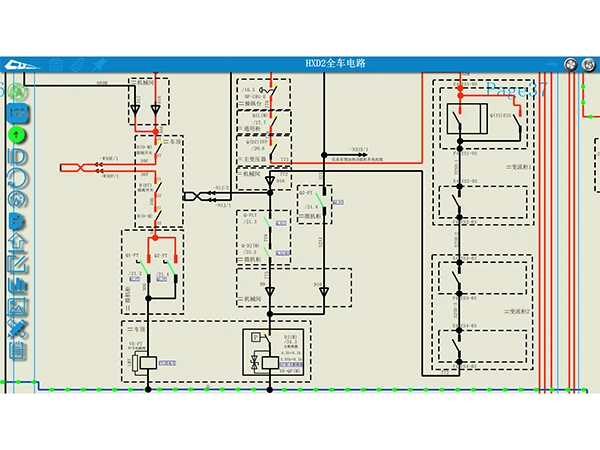The image size is (600, 450).
Task: Open the document icon in title bar
Action: tap(57, 64)
